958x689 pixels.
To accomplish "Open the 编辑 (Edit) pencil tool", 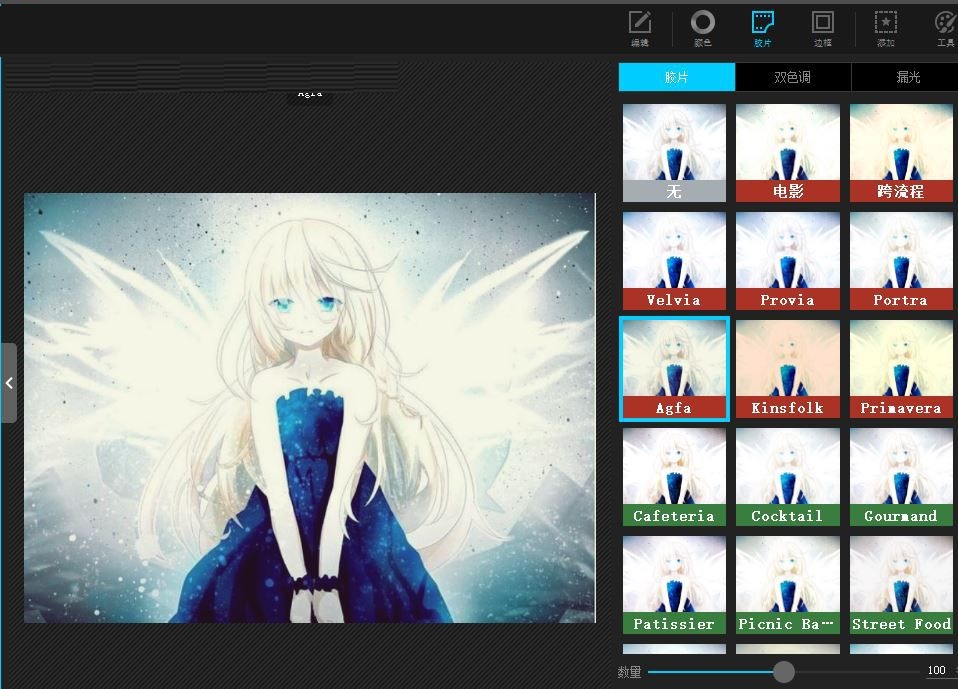I will coord(640,28).
